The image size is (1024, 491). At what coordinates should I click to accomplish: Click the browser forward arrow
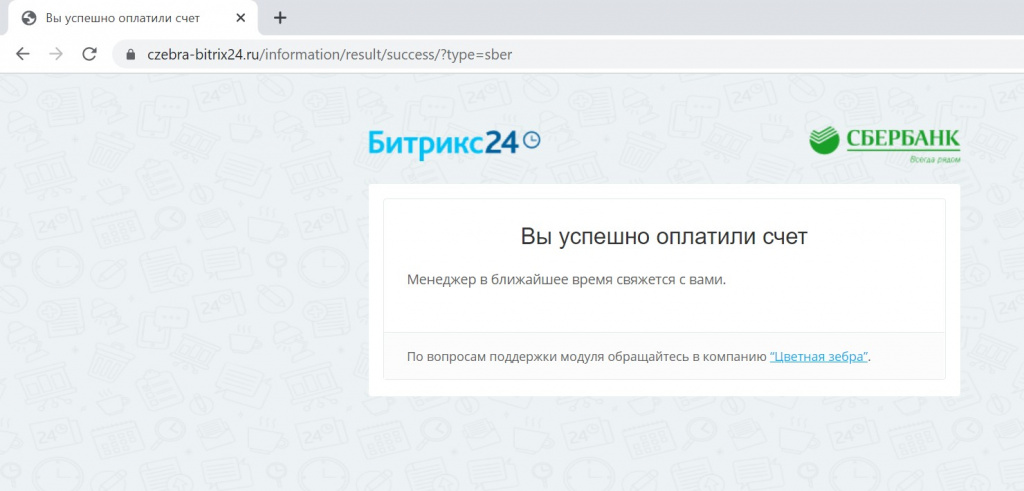click(x=56, y=54)
